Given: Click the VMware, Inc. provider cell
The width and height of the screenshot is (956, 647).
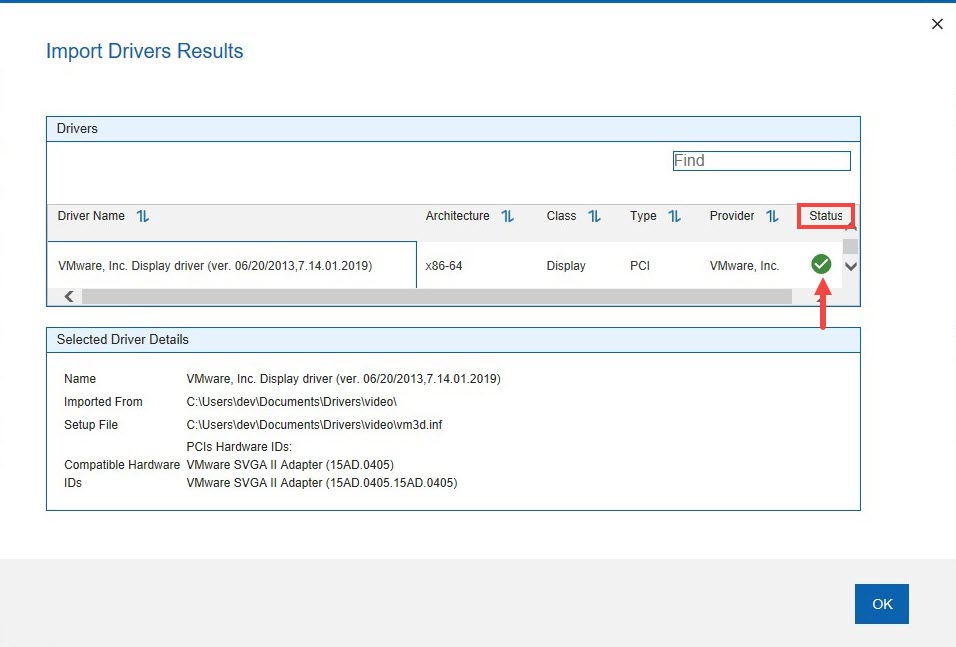Looking at the screenshot, I should [x=744, y=266].
